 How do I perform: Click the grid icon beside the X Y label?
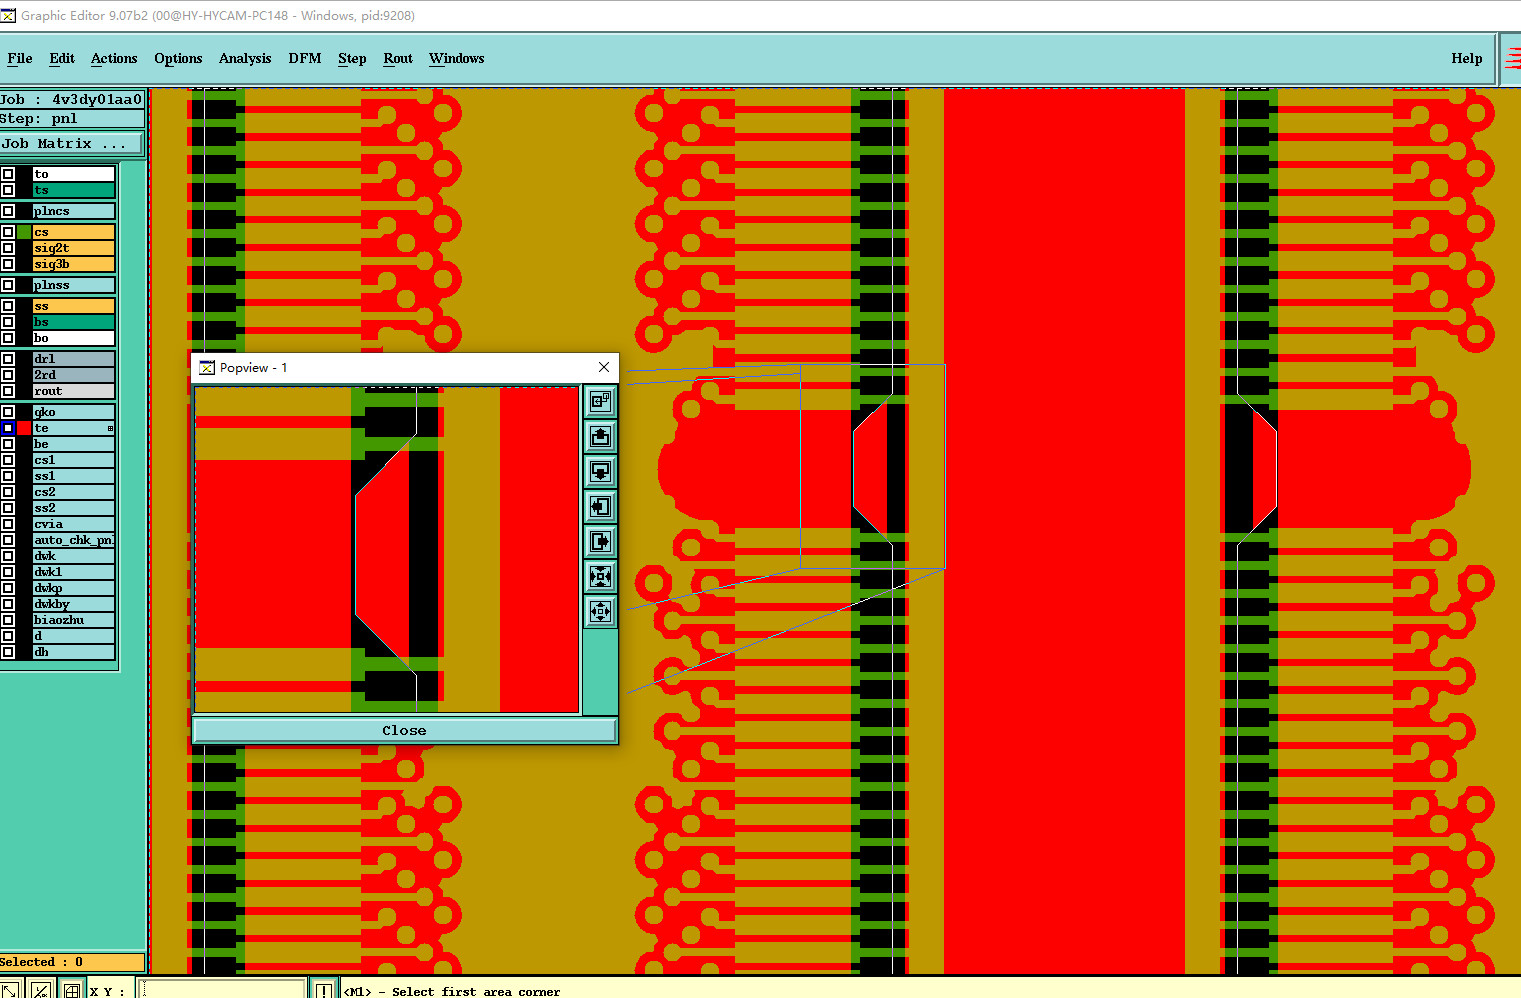(x=72, y=990)
